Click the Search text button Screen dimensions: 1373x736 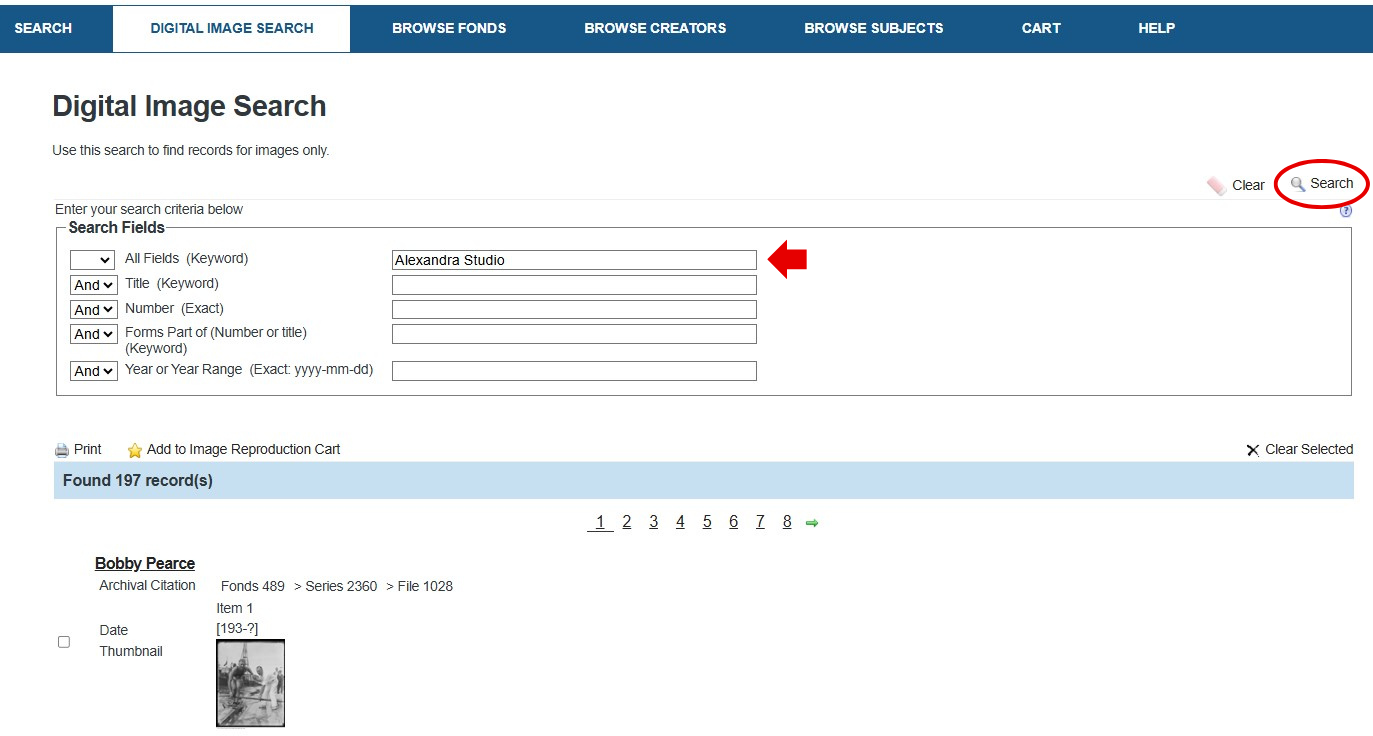[1332, 184]
